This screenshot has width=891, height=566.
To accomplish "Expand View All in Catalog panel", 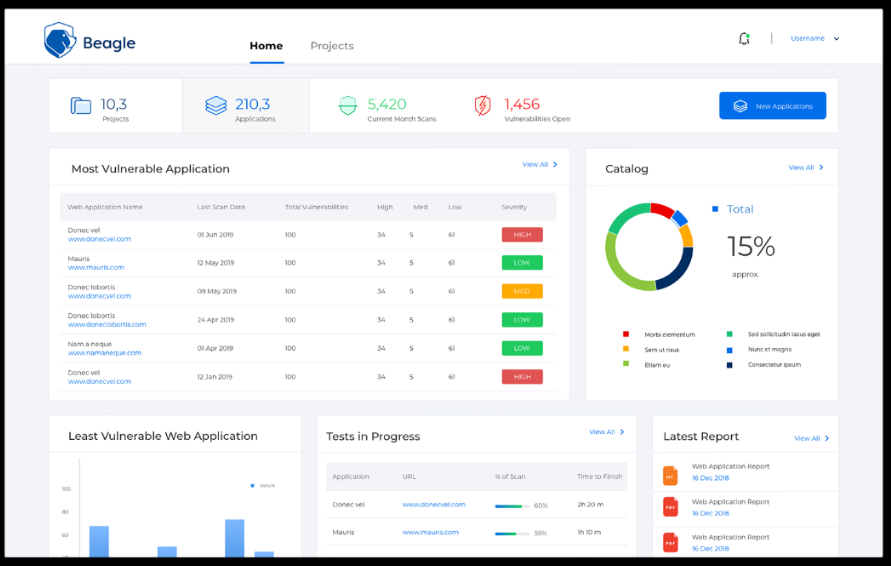I will coord(805,168).
